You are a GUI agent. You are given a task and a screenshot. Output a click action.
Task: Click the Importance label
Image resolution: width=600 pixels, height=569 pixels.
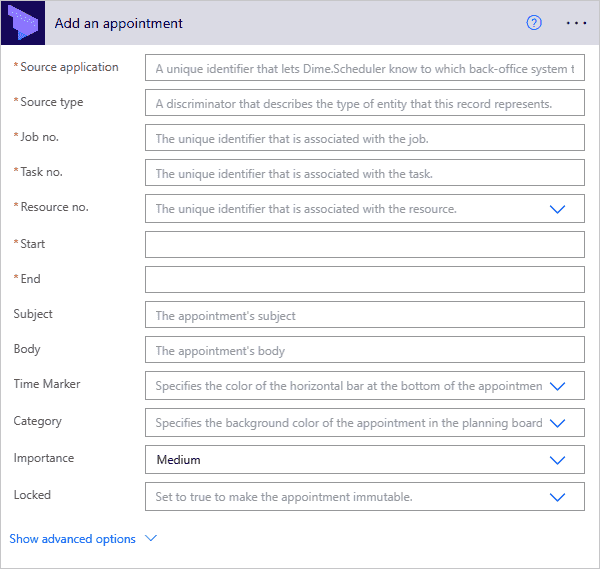point(44,458)
